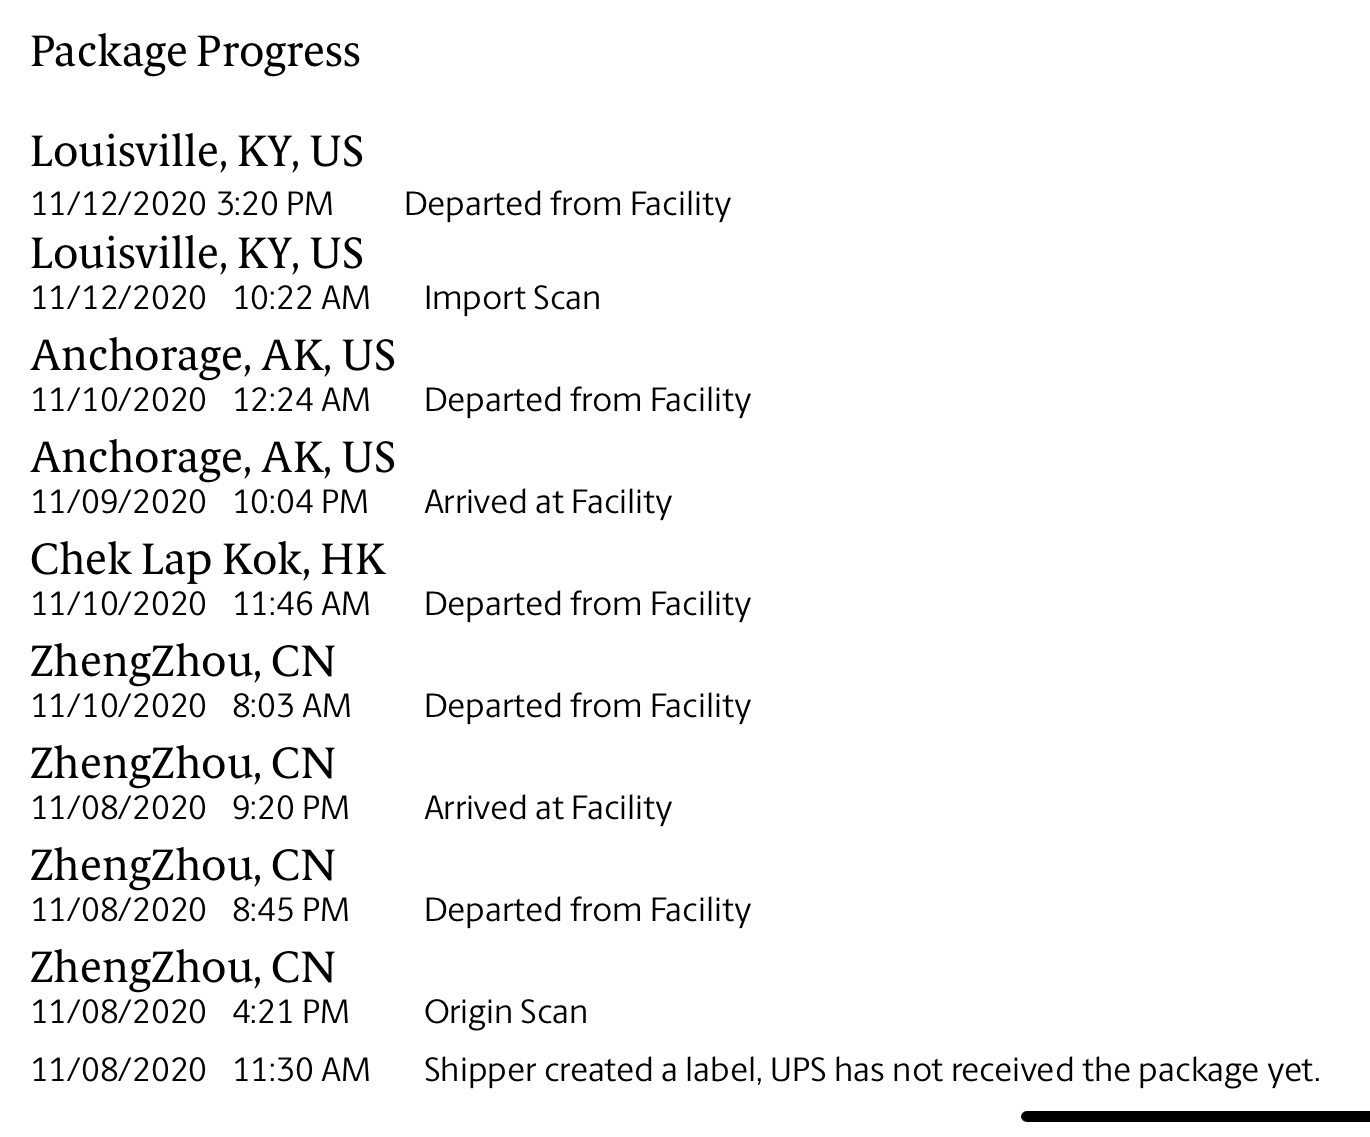Click Arrived at Facility beside 9:20 PM
The image size is (1370, 1137).
point(548,808)
